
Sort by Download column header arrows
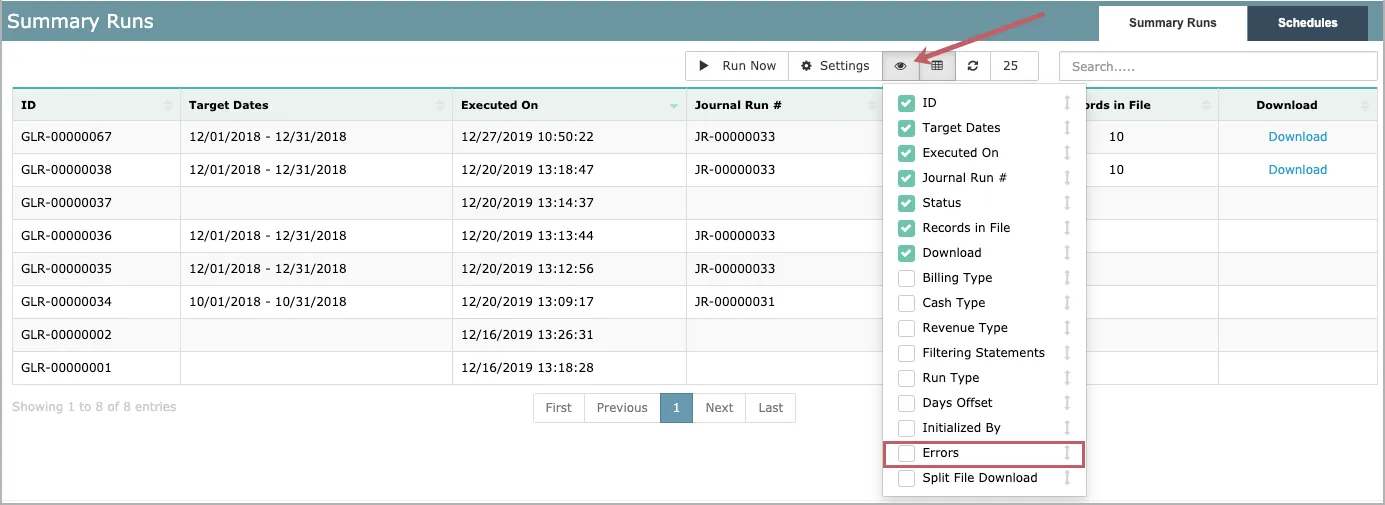tap(1366, 105)
